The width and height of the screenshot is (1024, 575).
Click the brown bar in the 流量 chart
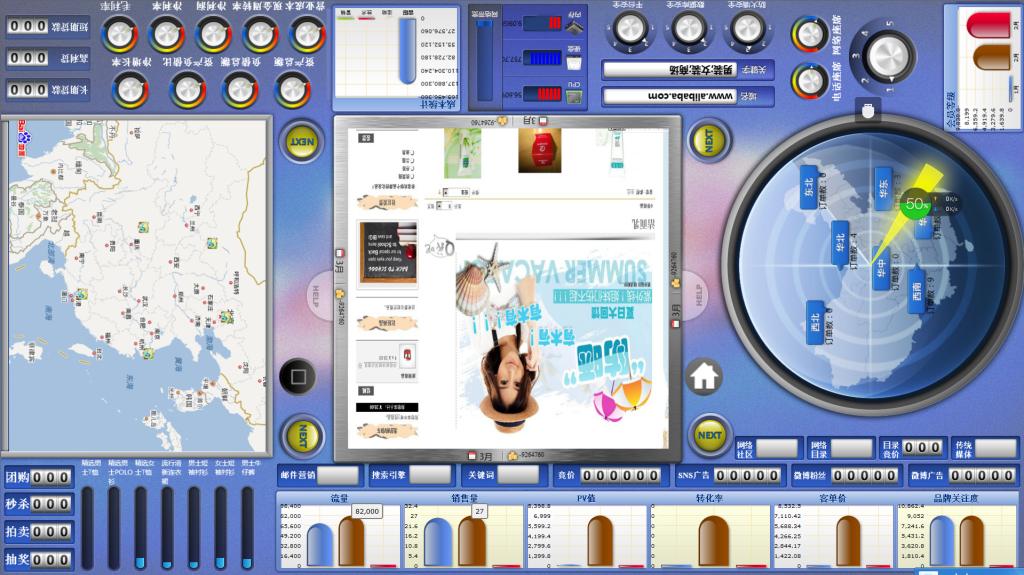(351, 542)
